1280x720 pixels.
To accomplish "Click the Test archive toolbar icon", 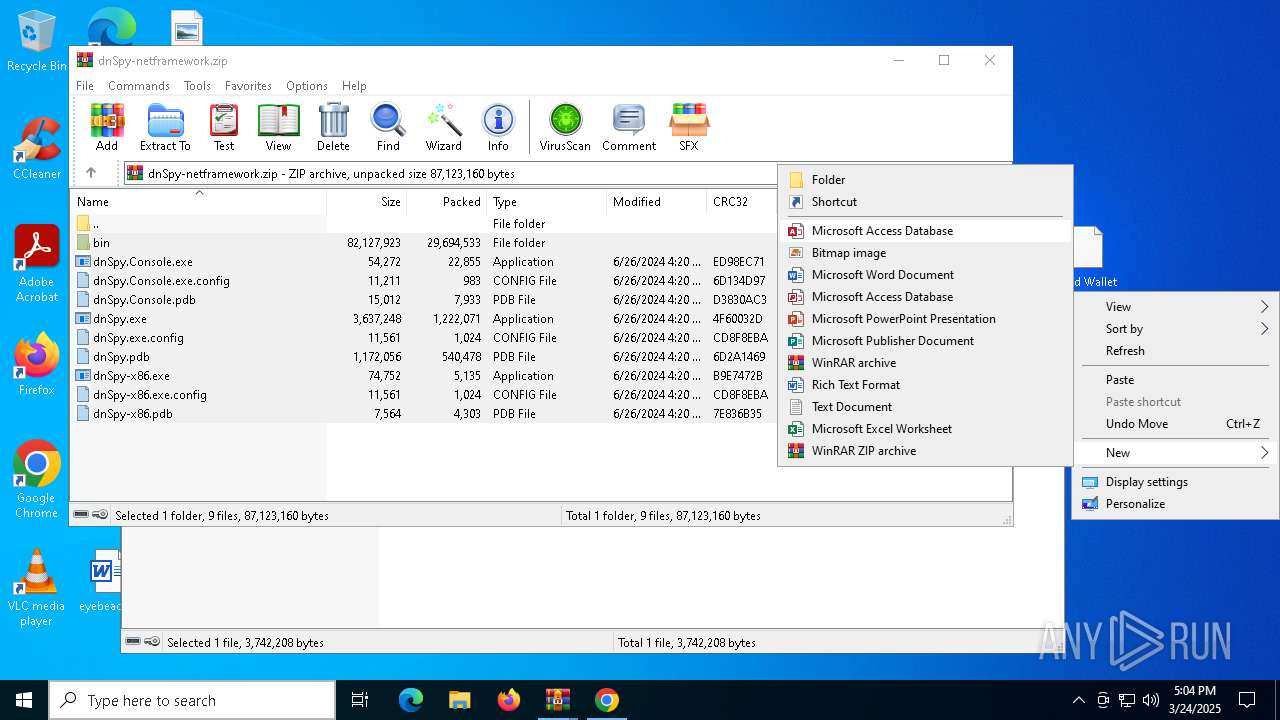I will (224, 127).
